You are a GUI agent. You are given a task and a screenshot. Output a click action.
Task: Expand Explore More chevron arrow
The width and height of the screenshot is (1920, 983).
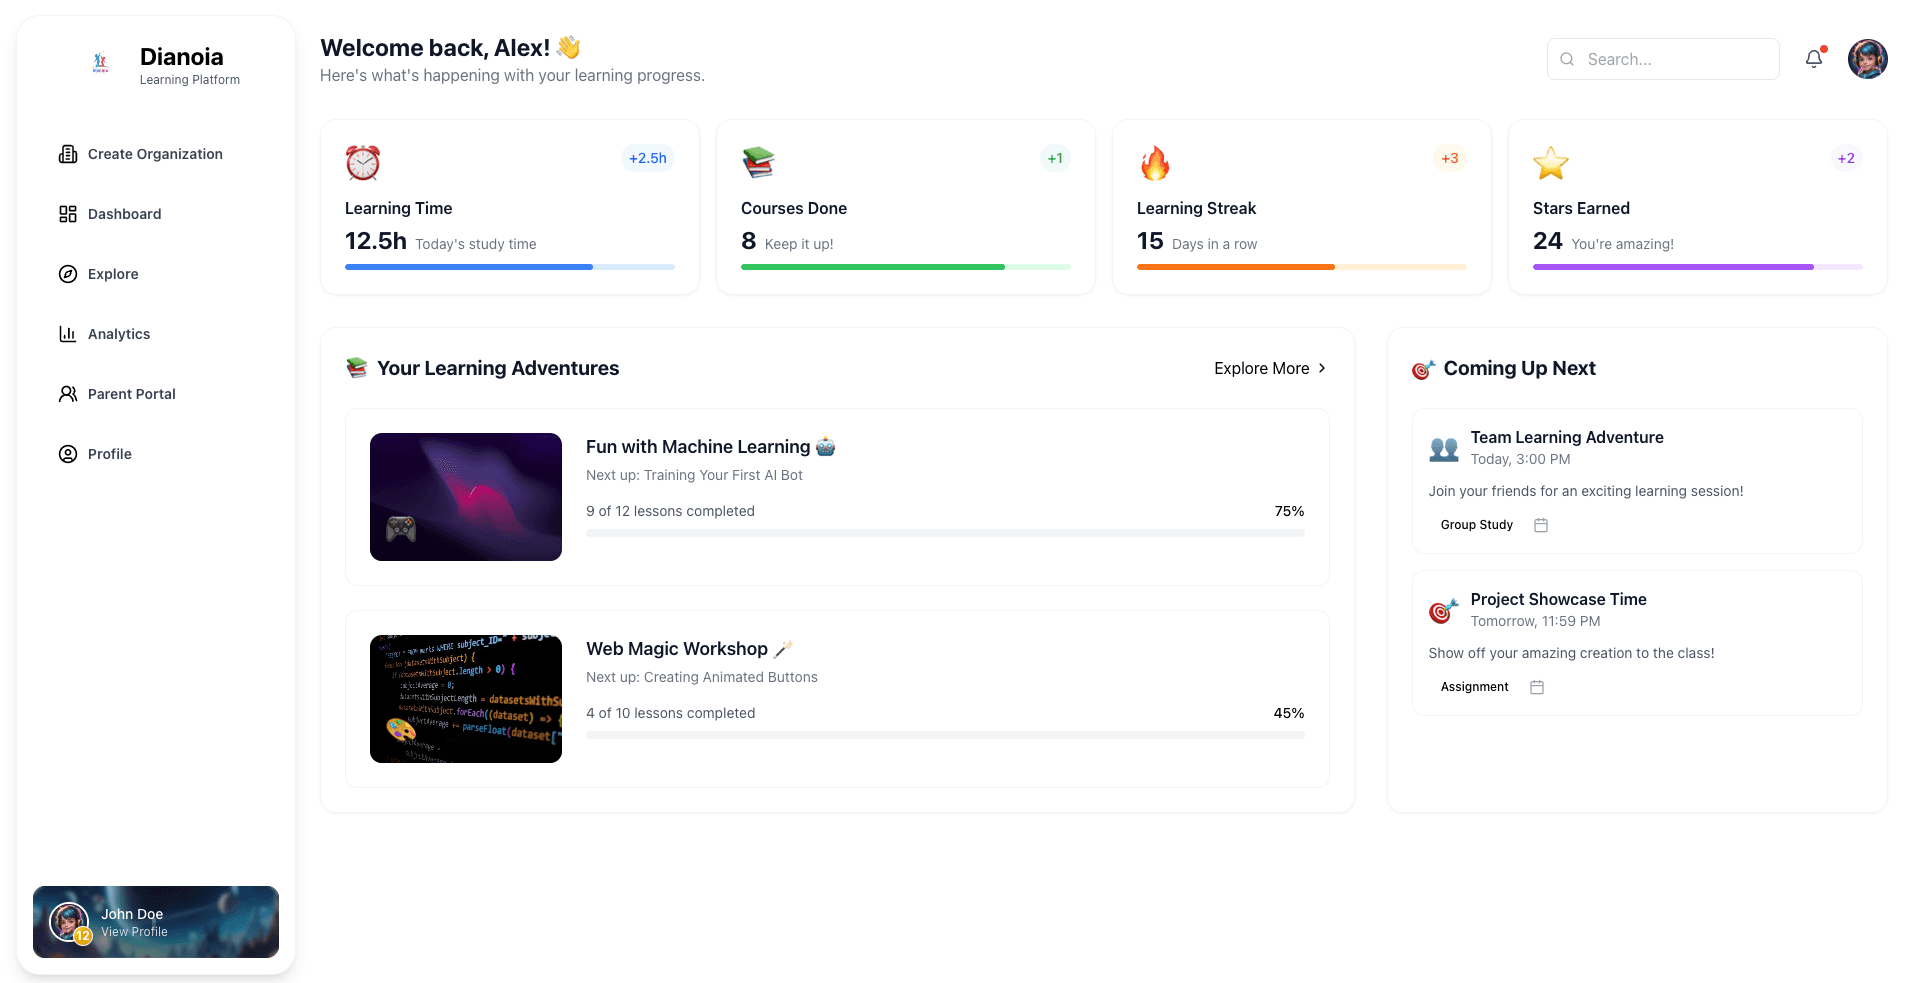coord(1322,368)
